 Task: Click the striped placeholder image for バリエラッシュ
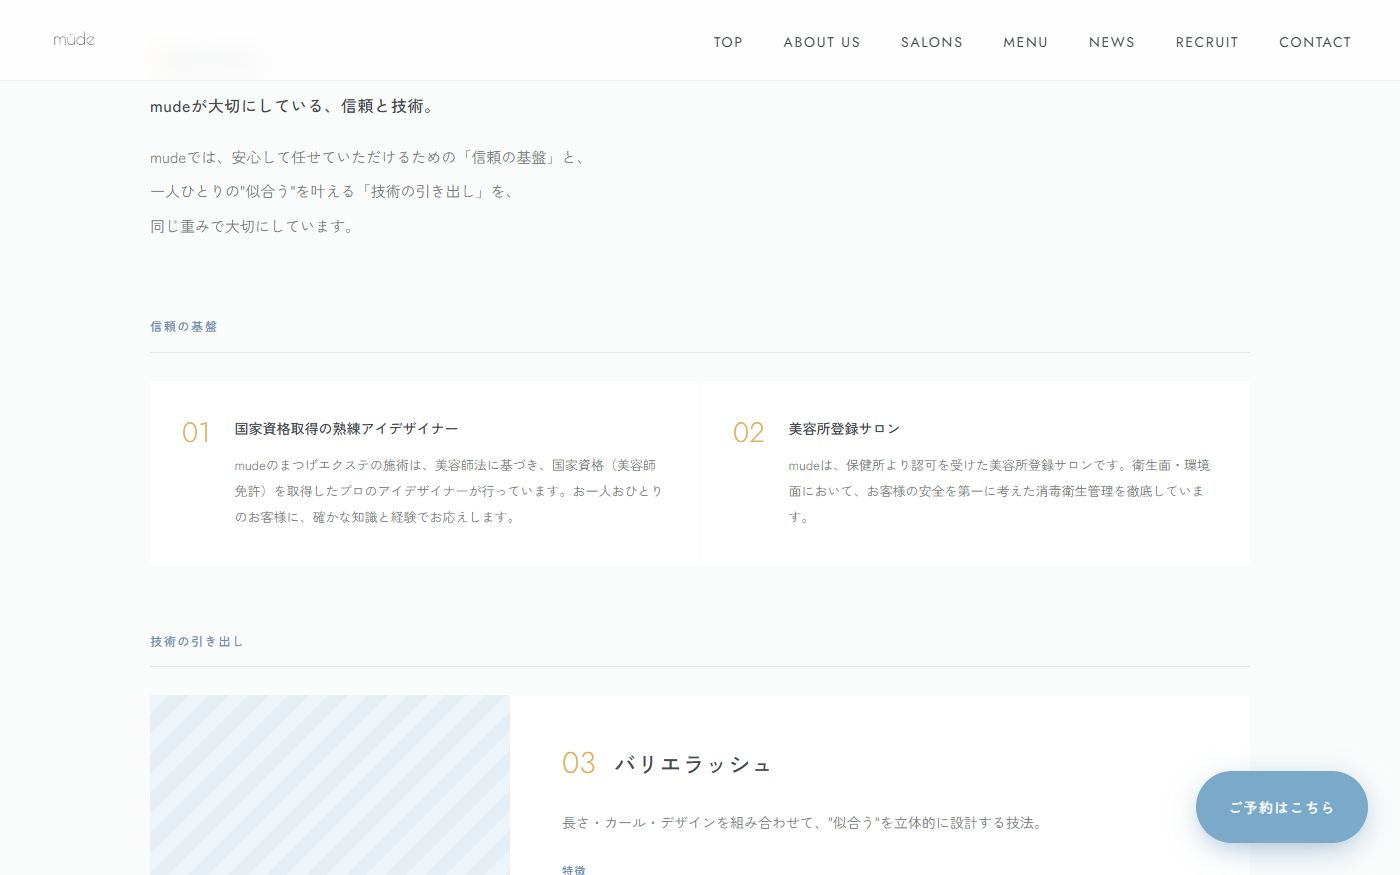click(330, 785)
